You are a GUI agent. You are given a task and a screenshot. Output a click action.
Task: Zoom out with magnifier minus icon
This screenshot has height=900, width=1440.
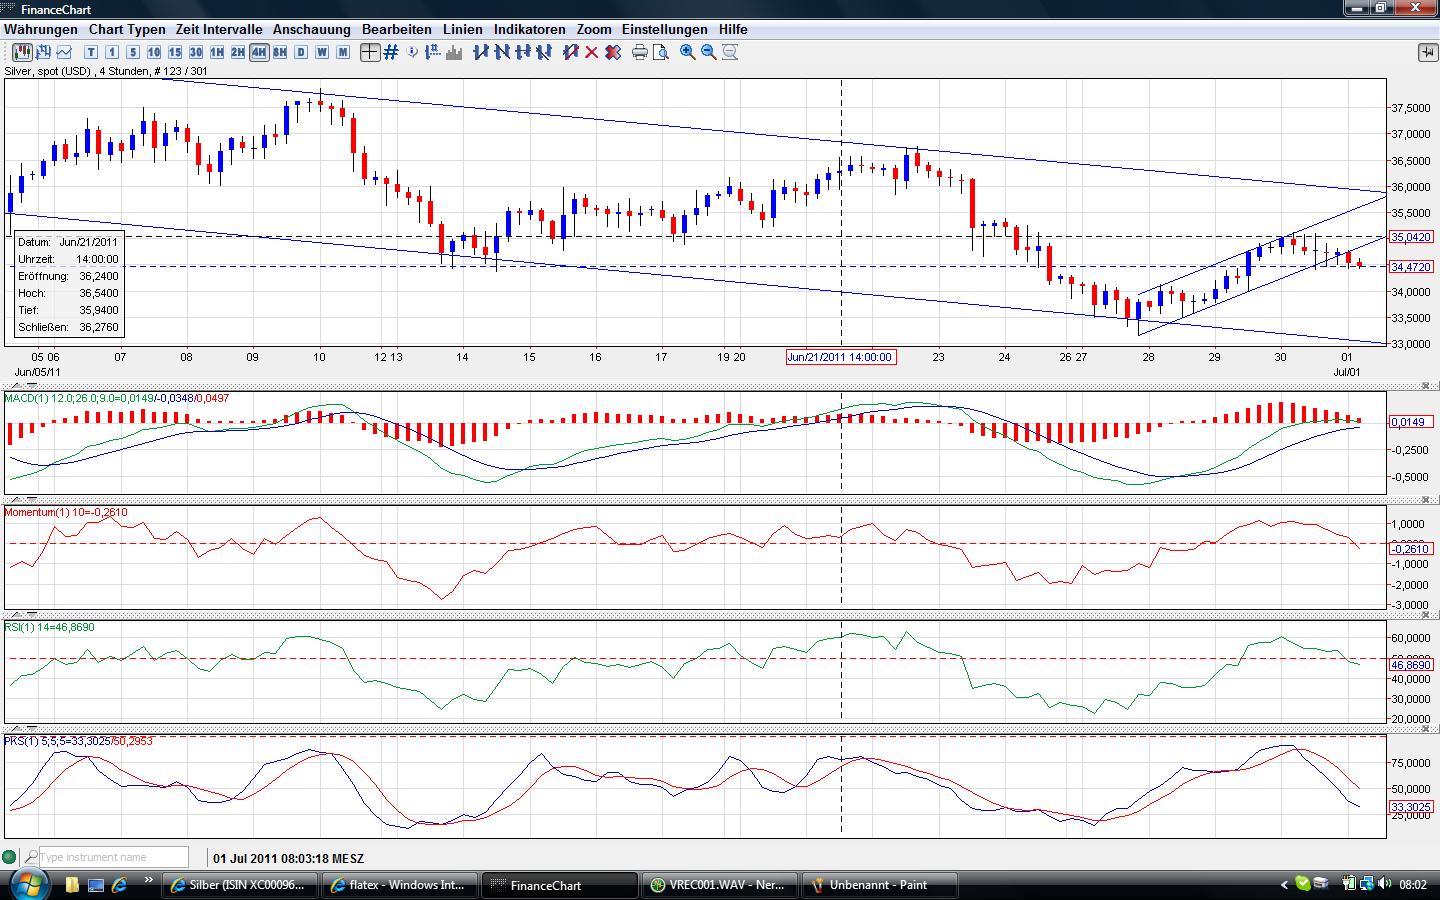tap(709, 52)
